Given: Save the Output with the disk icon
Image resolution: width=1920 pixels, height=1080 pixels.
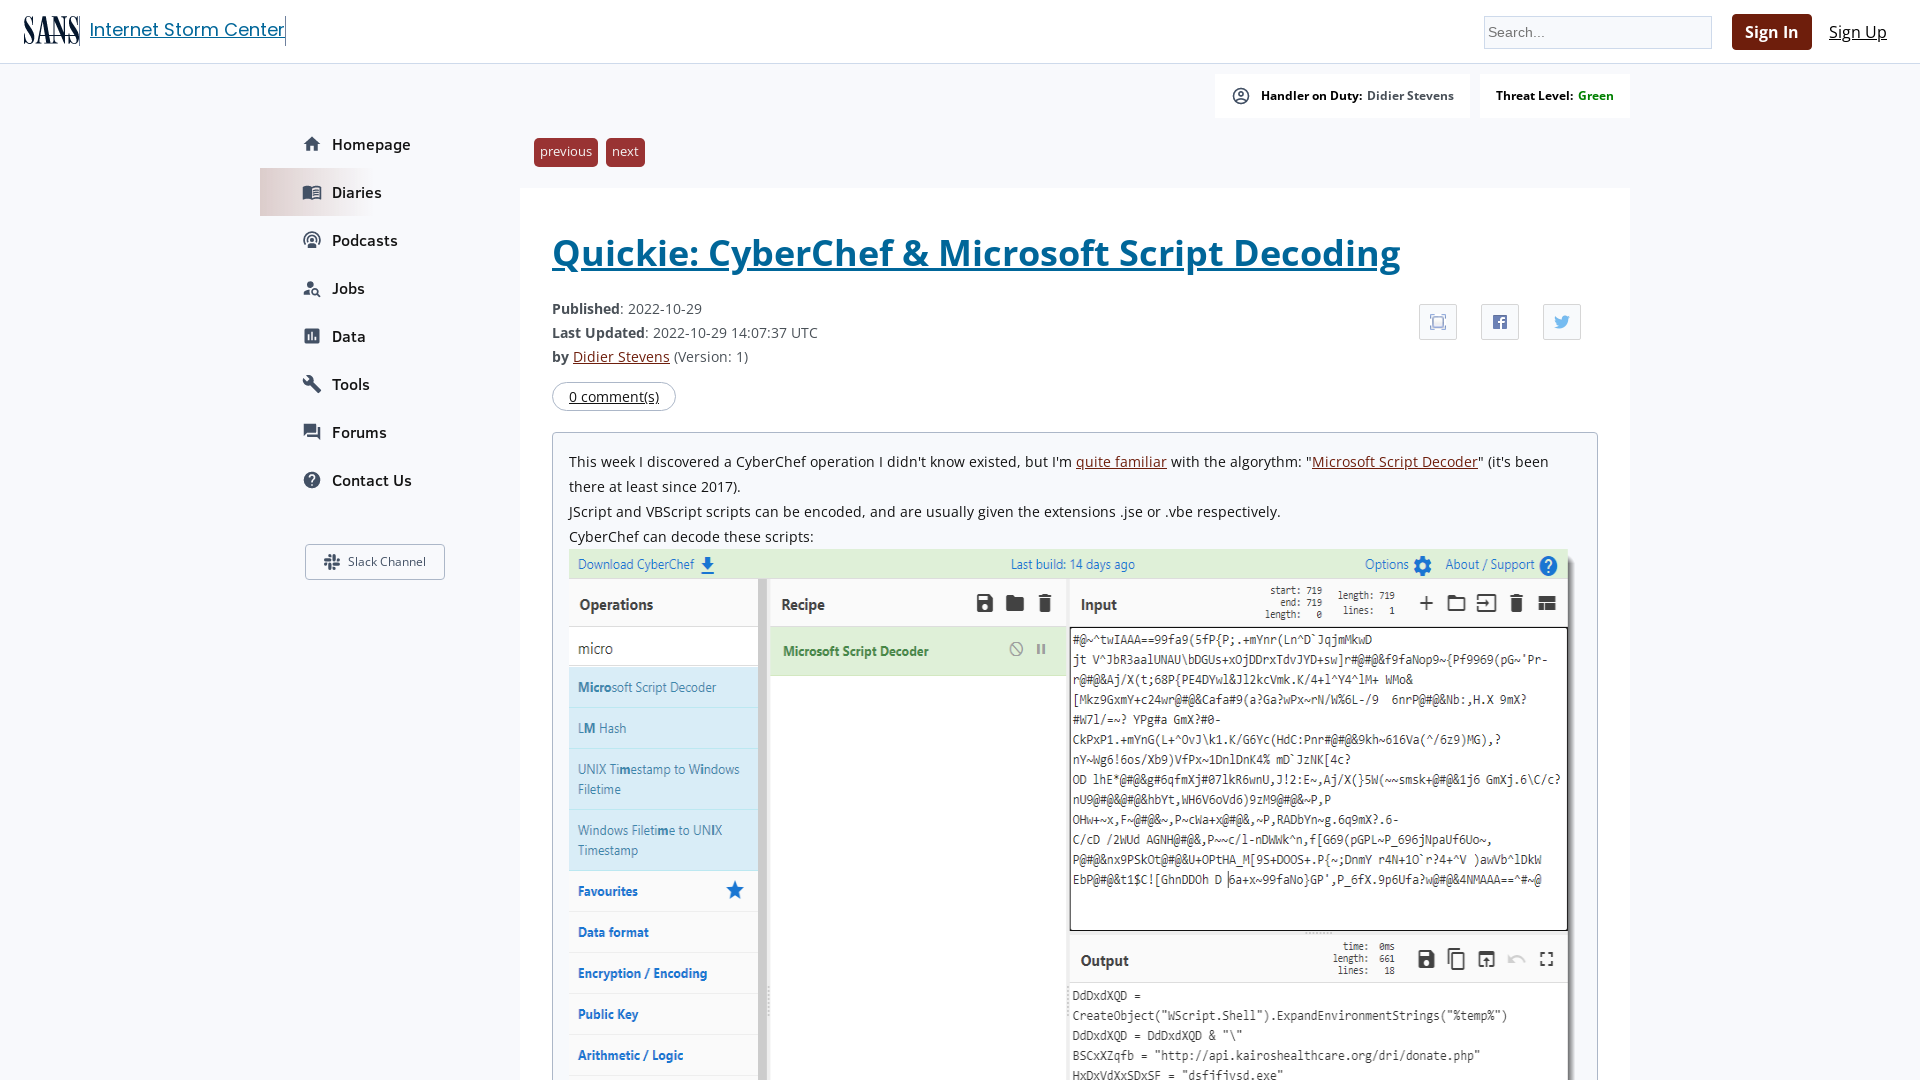Looking at the screenshot, I should [x=1426, y=958].
